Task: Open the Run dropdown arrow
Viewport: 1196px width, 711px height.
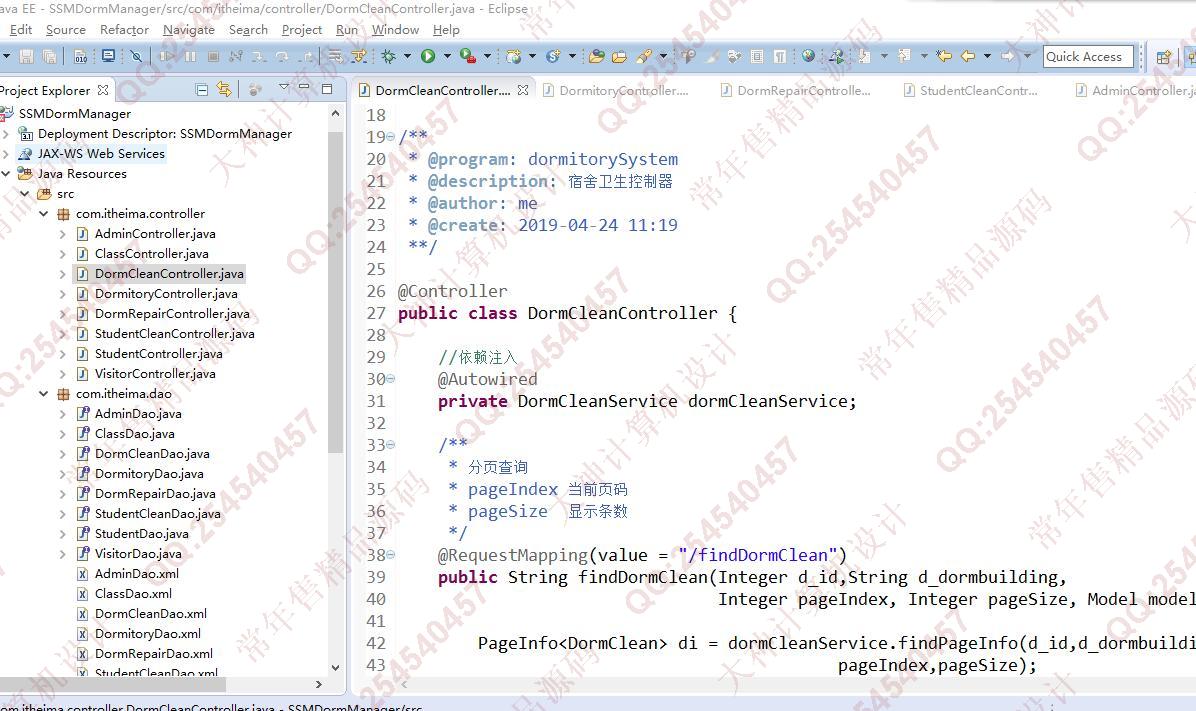Action: pyautogui.click(x=447, y=56)
